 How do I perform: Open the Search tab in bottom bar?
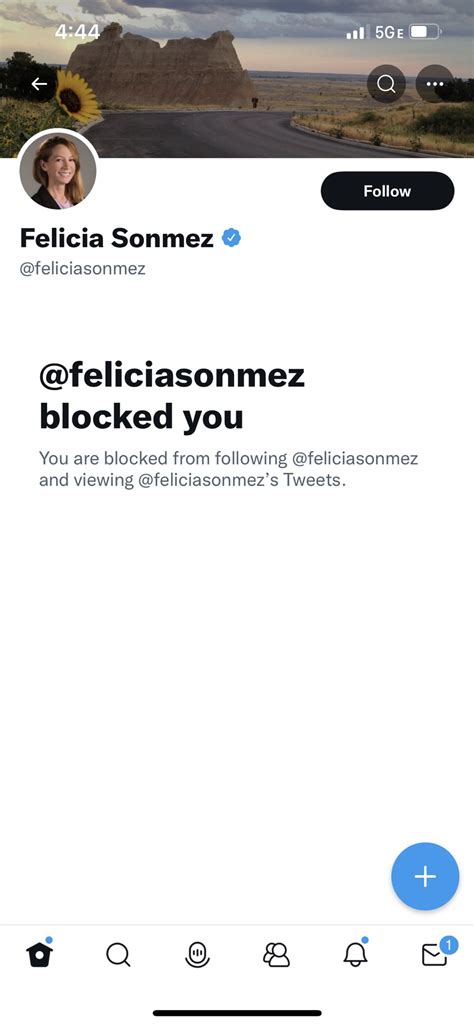(118, 955)
